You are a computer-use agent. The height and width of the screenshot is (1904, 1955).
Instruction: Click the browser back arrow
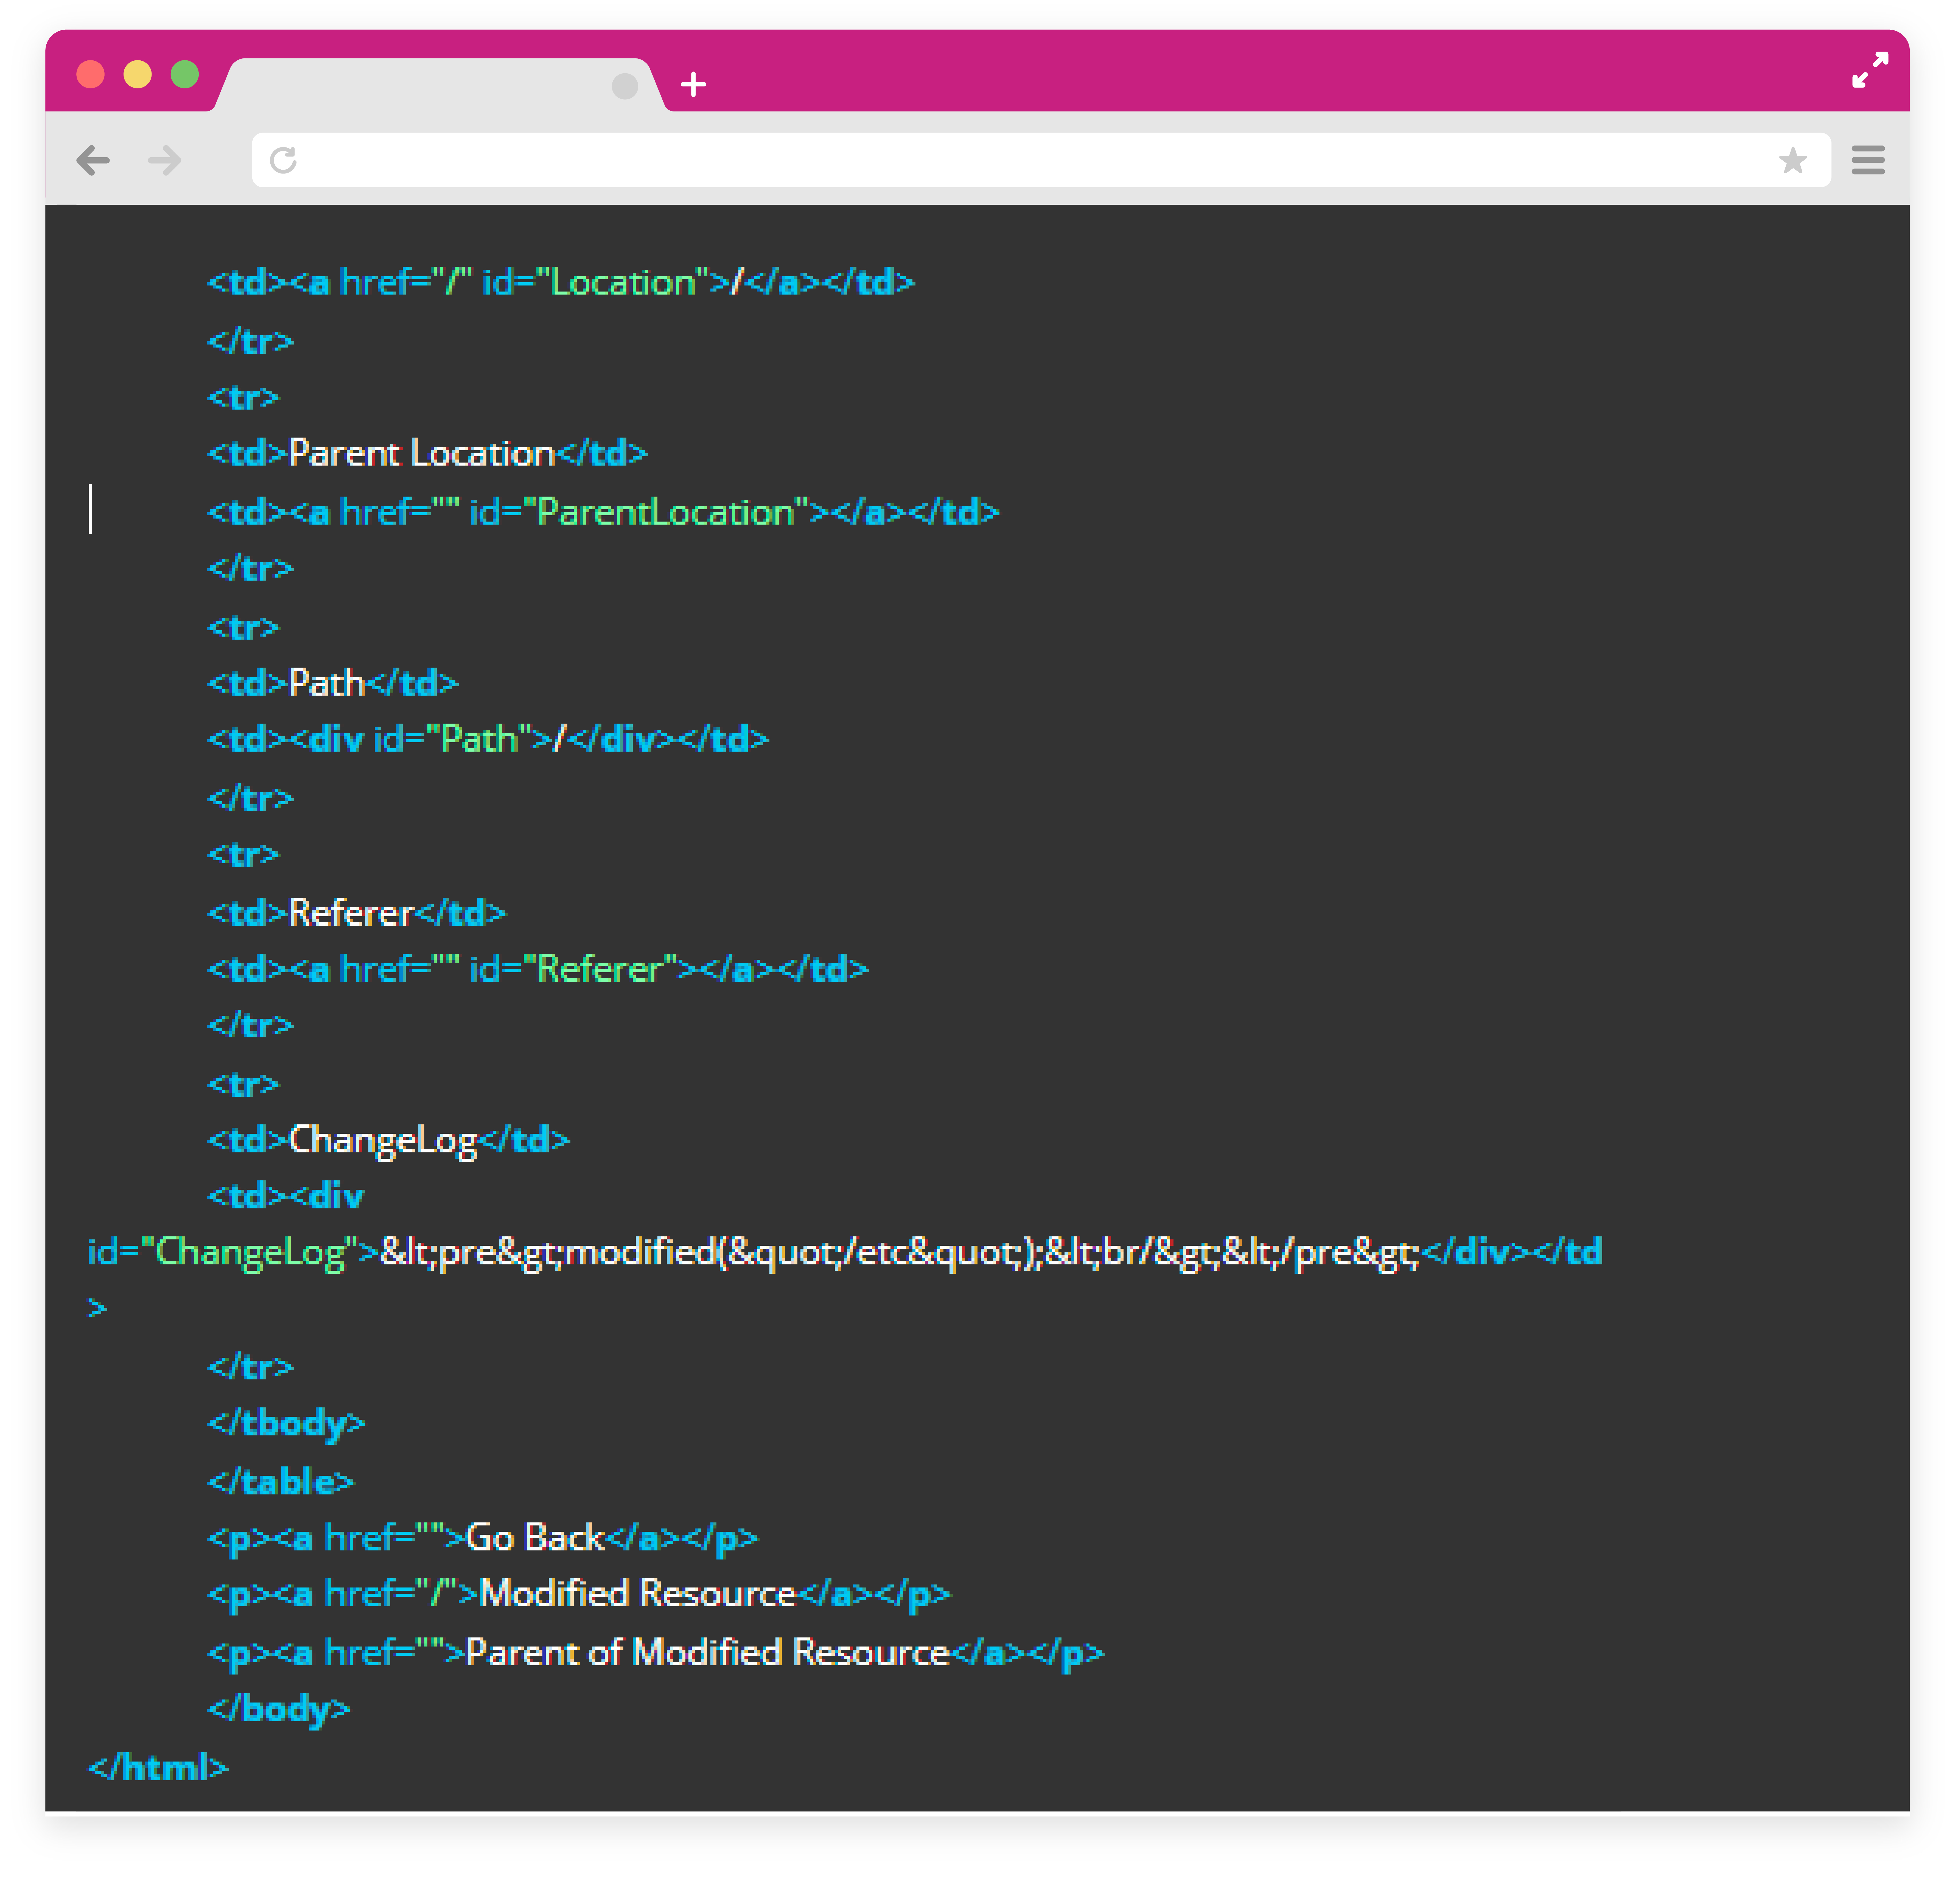(93, 160)
